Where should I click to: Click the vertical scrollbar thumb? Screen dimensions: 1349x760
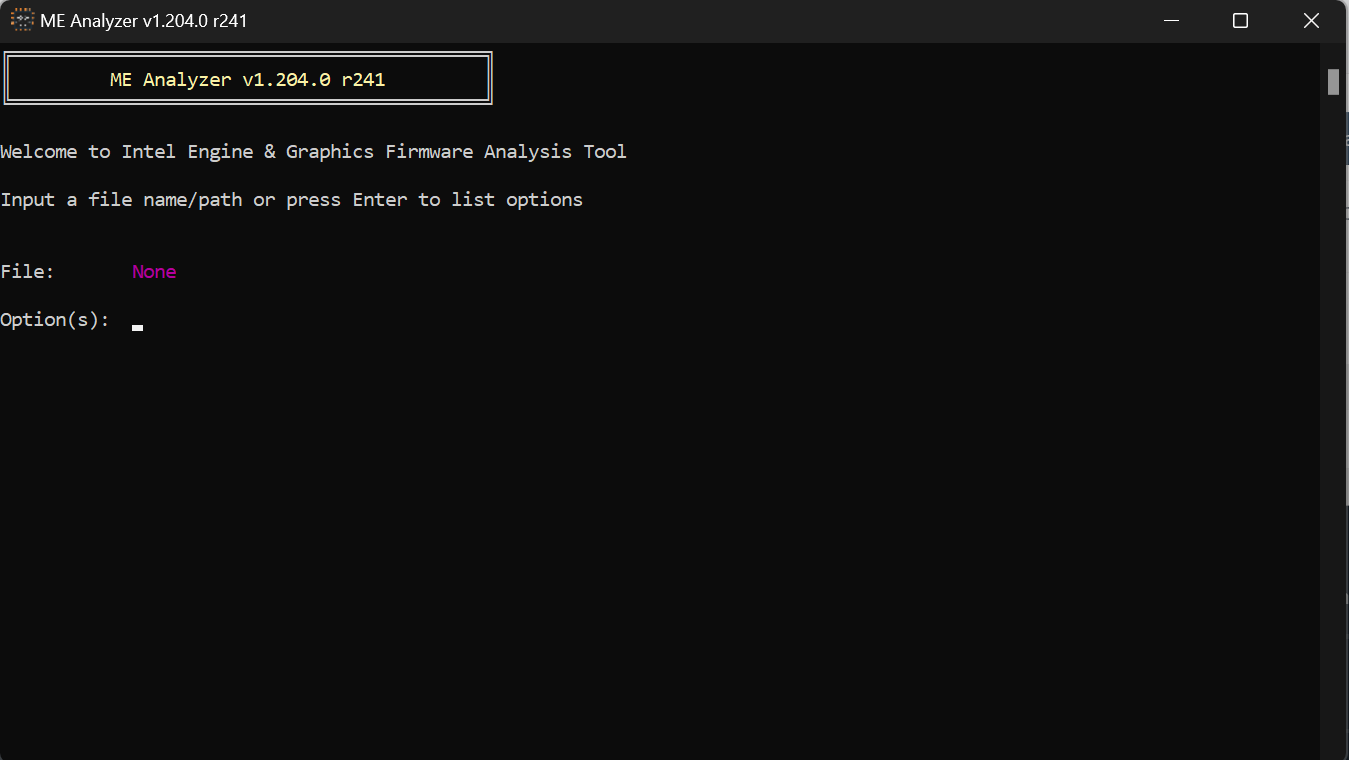[1333, 82]
